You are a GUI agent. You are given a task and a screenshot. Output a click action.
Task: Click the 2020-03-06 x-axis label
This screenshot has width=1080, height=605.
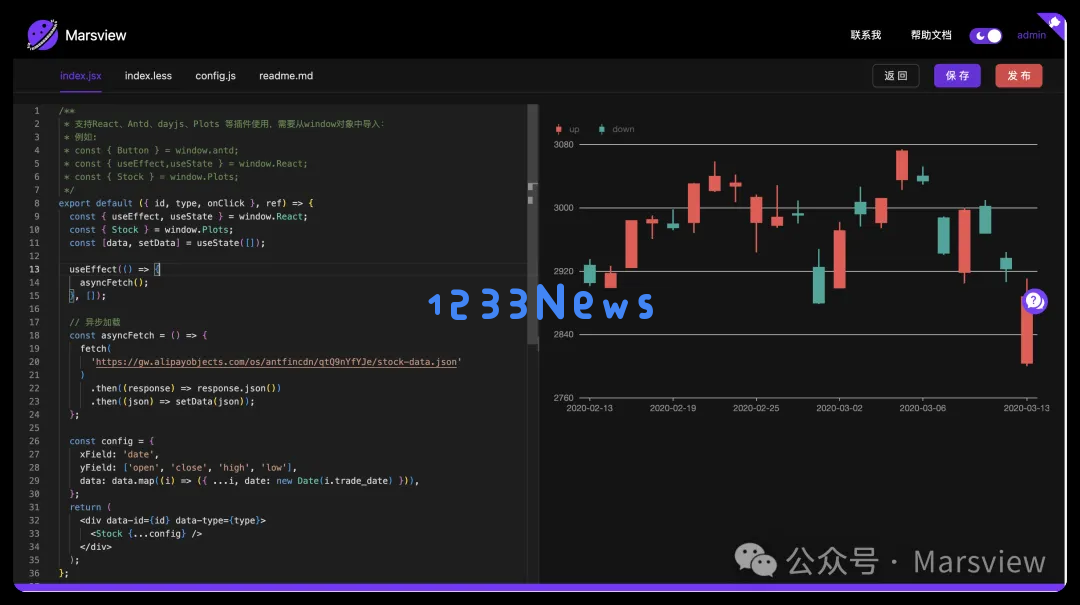point(922,408)
